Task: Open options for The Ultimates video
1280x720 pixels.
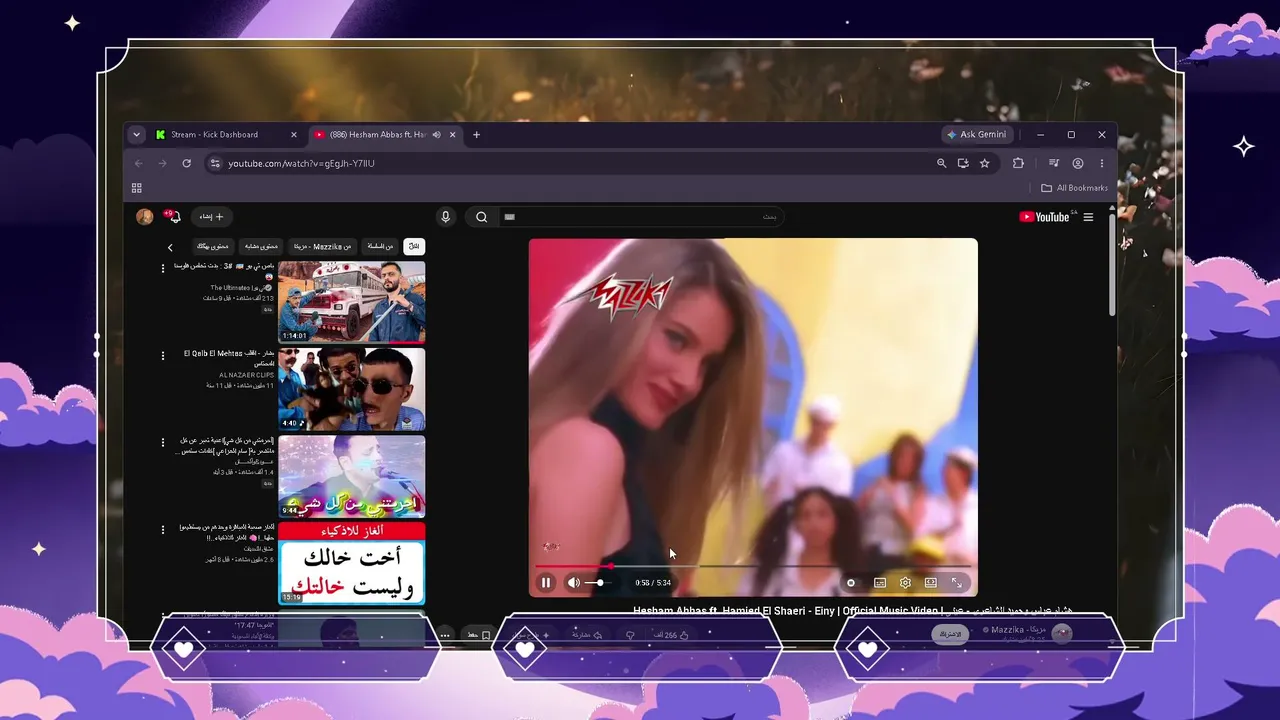Action: pyautogui.click(x=163, y=268)
